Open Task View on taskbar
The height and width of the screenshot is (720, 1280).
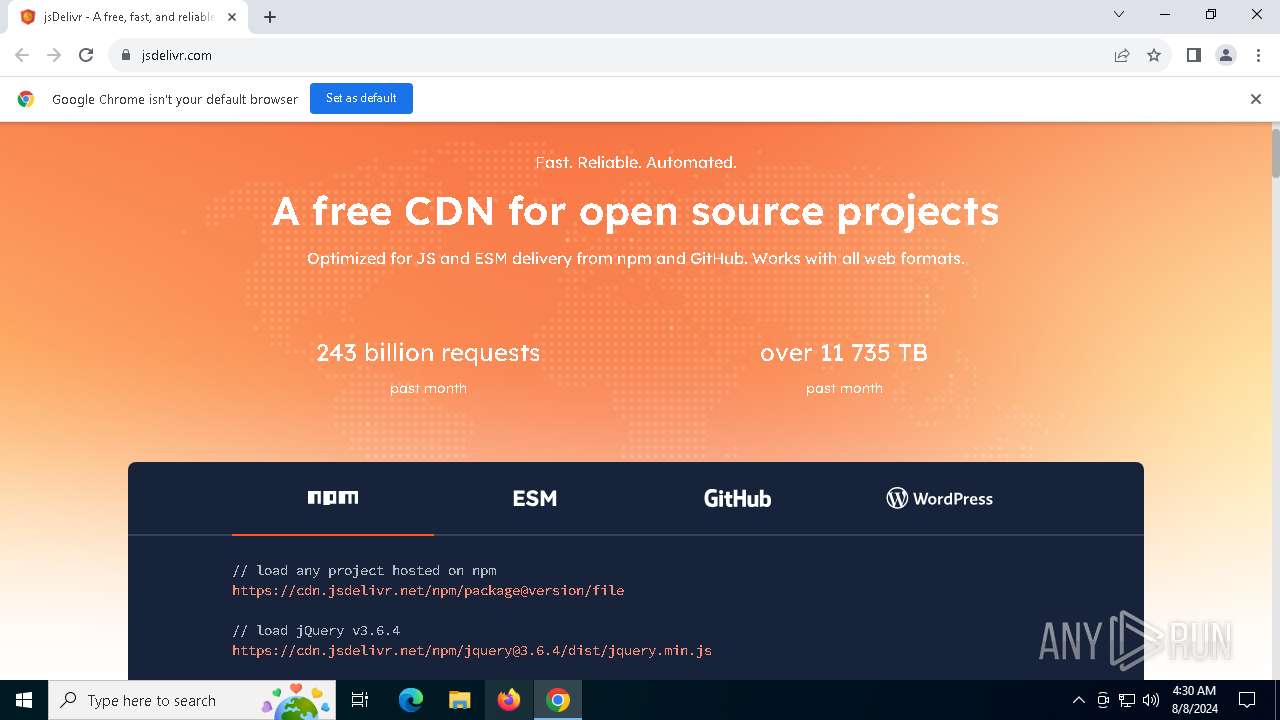pos(360,700)
